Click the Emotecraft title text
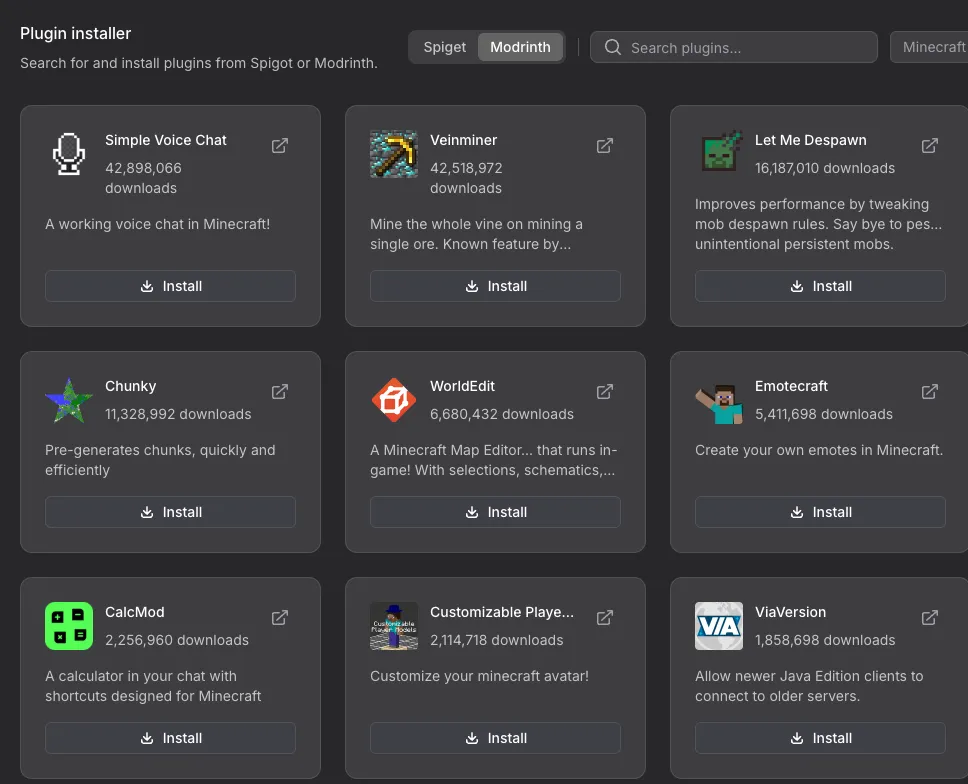Image resolution: width=968 pixels, height=784 pixels. [791, 386]
